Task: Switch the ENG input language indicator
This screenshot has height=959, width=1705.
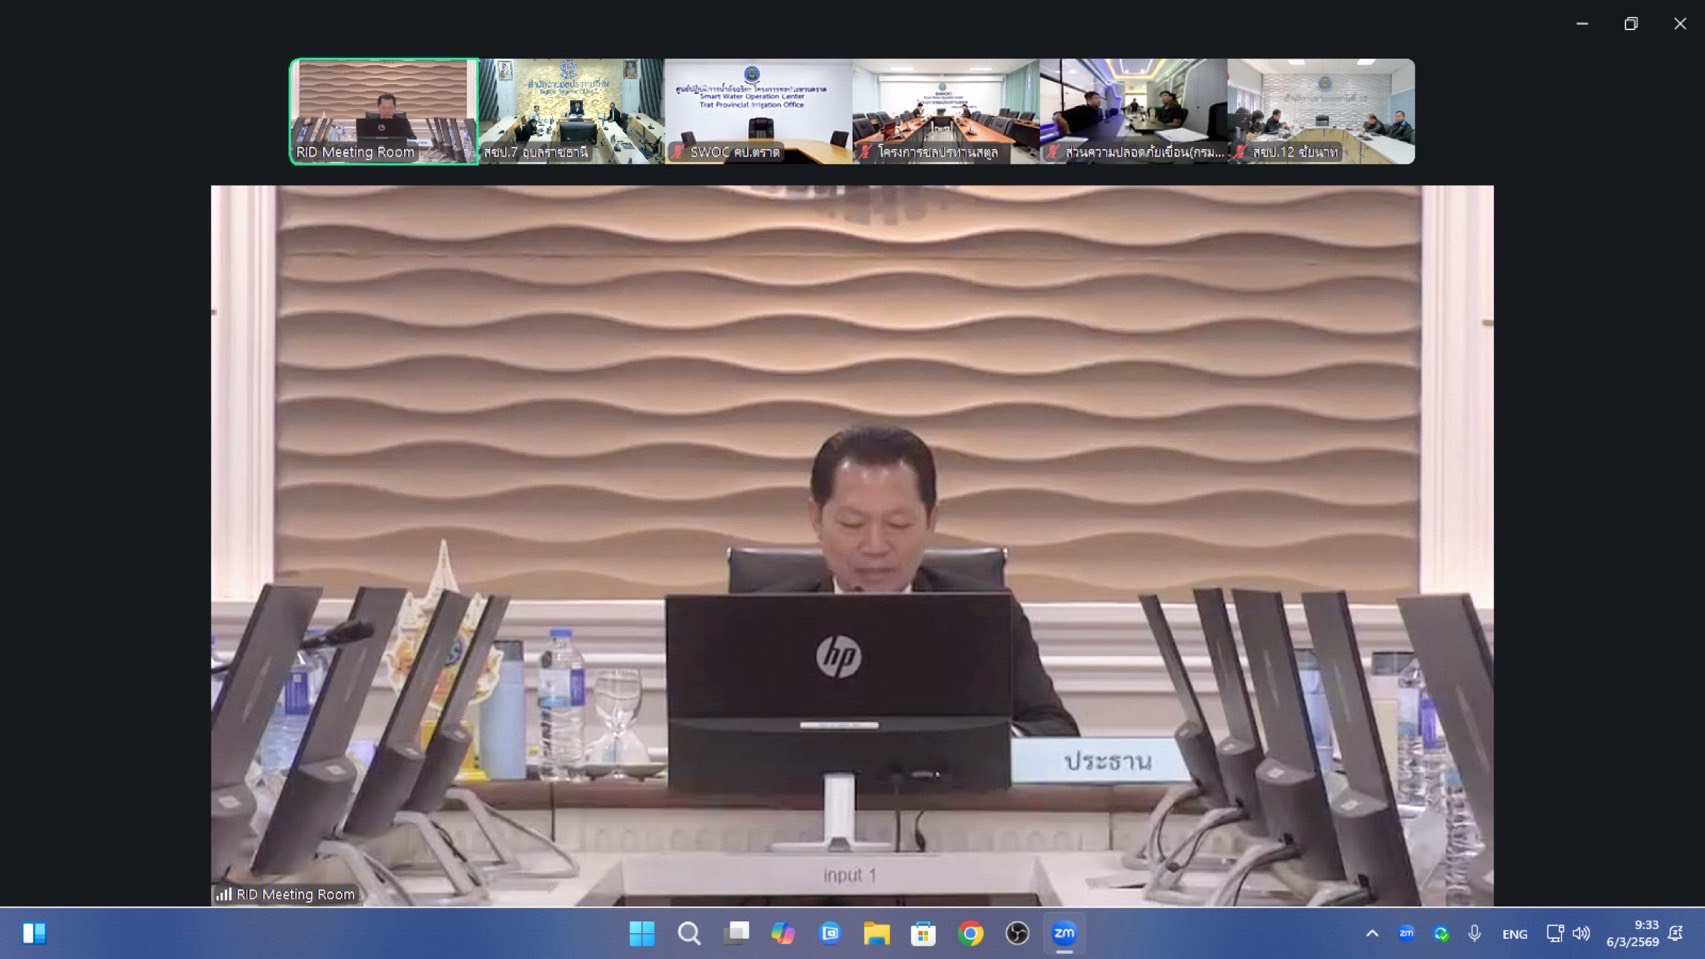Action: click(1514, 934)
